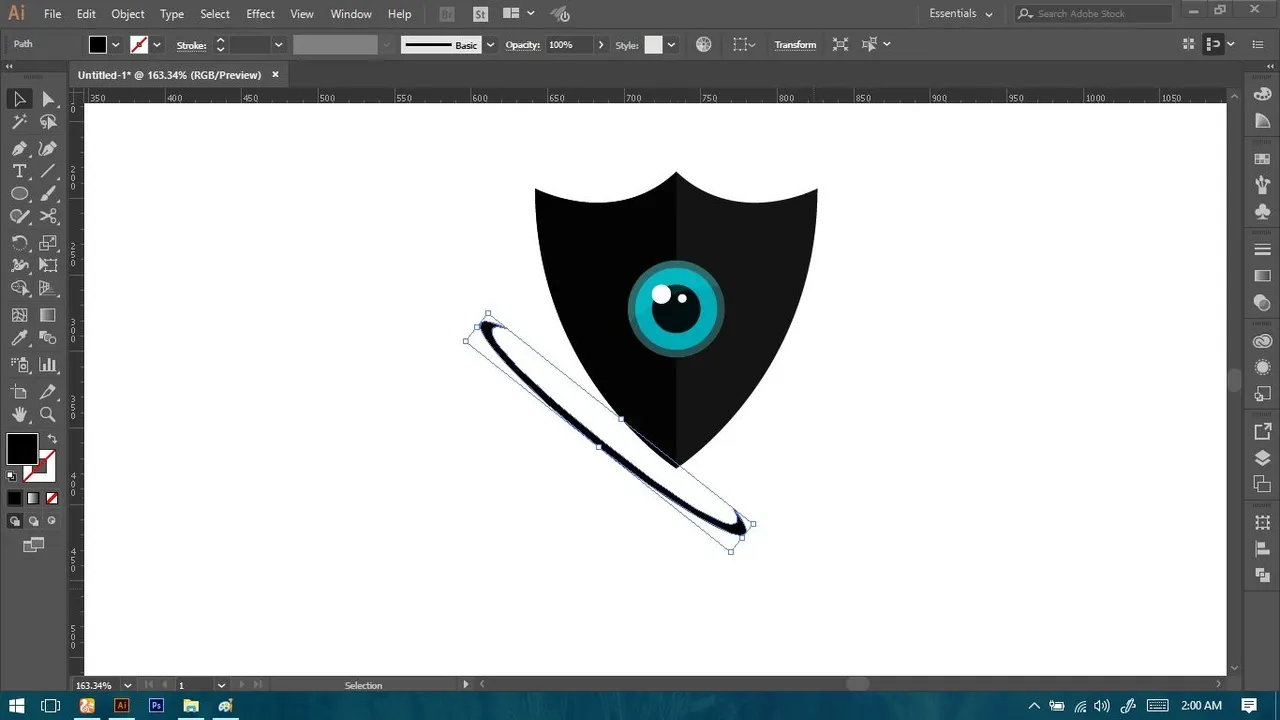This screenshot has width=1280, height=720.
Task: Select the Gradient tool
Action: coord(48,315)
